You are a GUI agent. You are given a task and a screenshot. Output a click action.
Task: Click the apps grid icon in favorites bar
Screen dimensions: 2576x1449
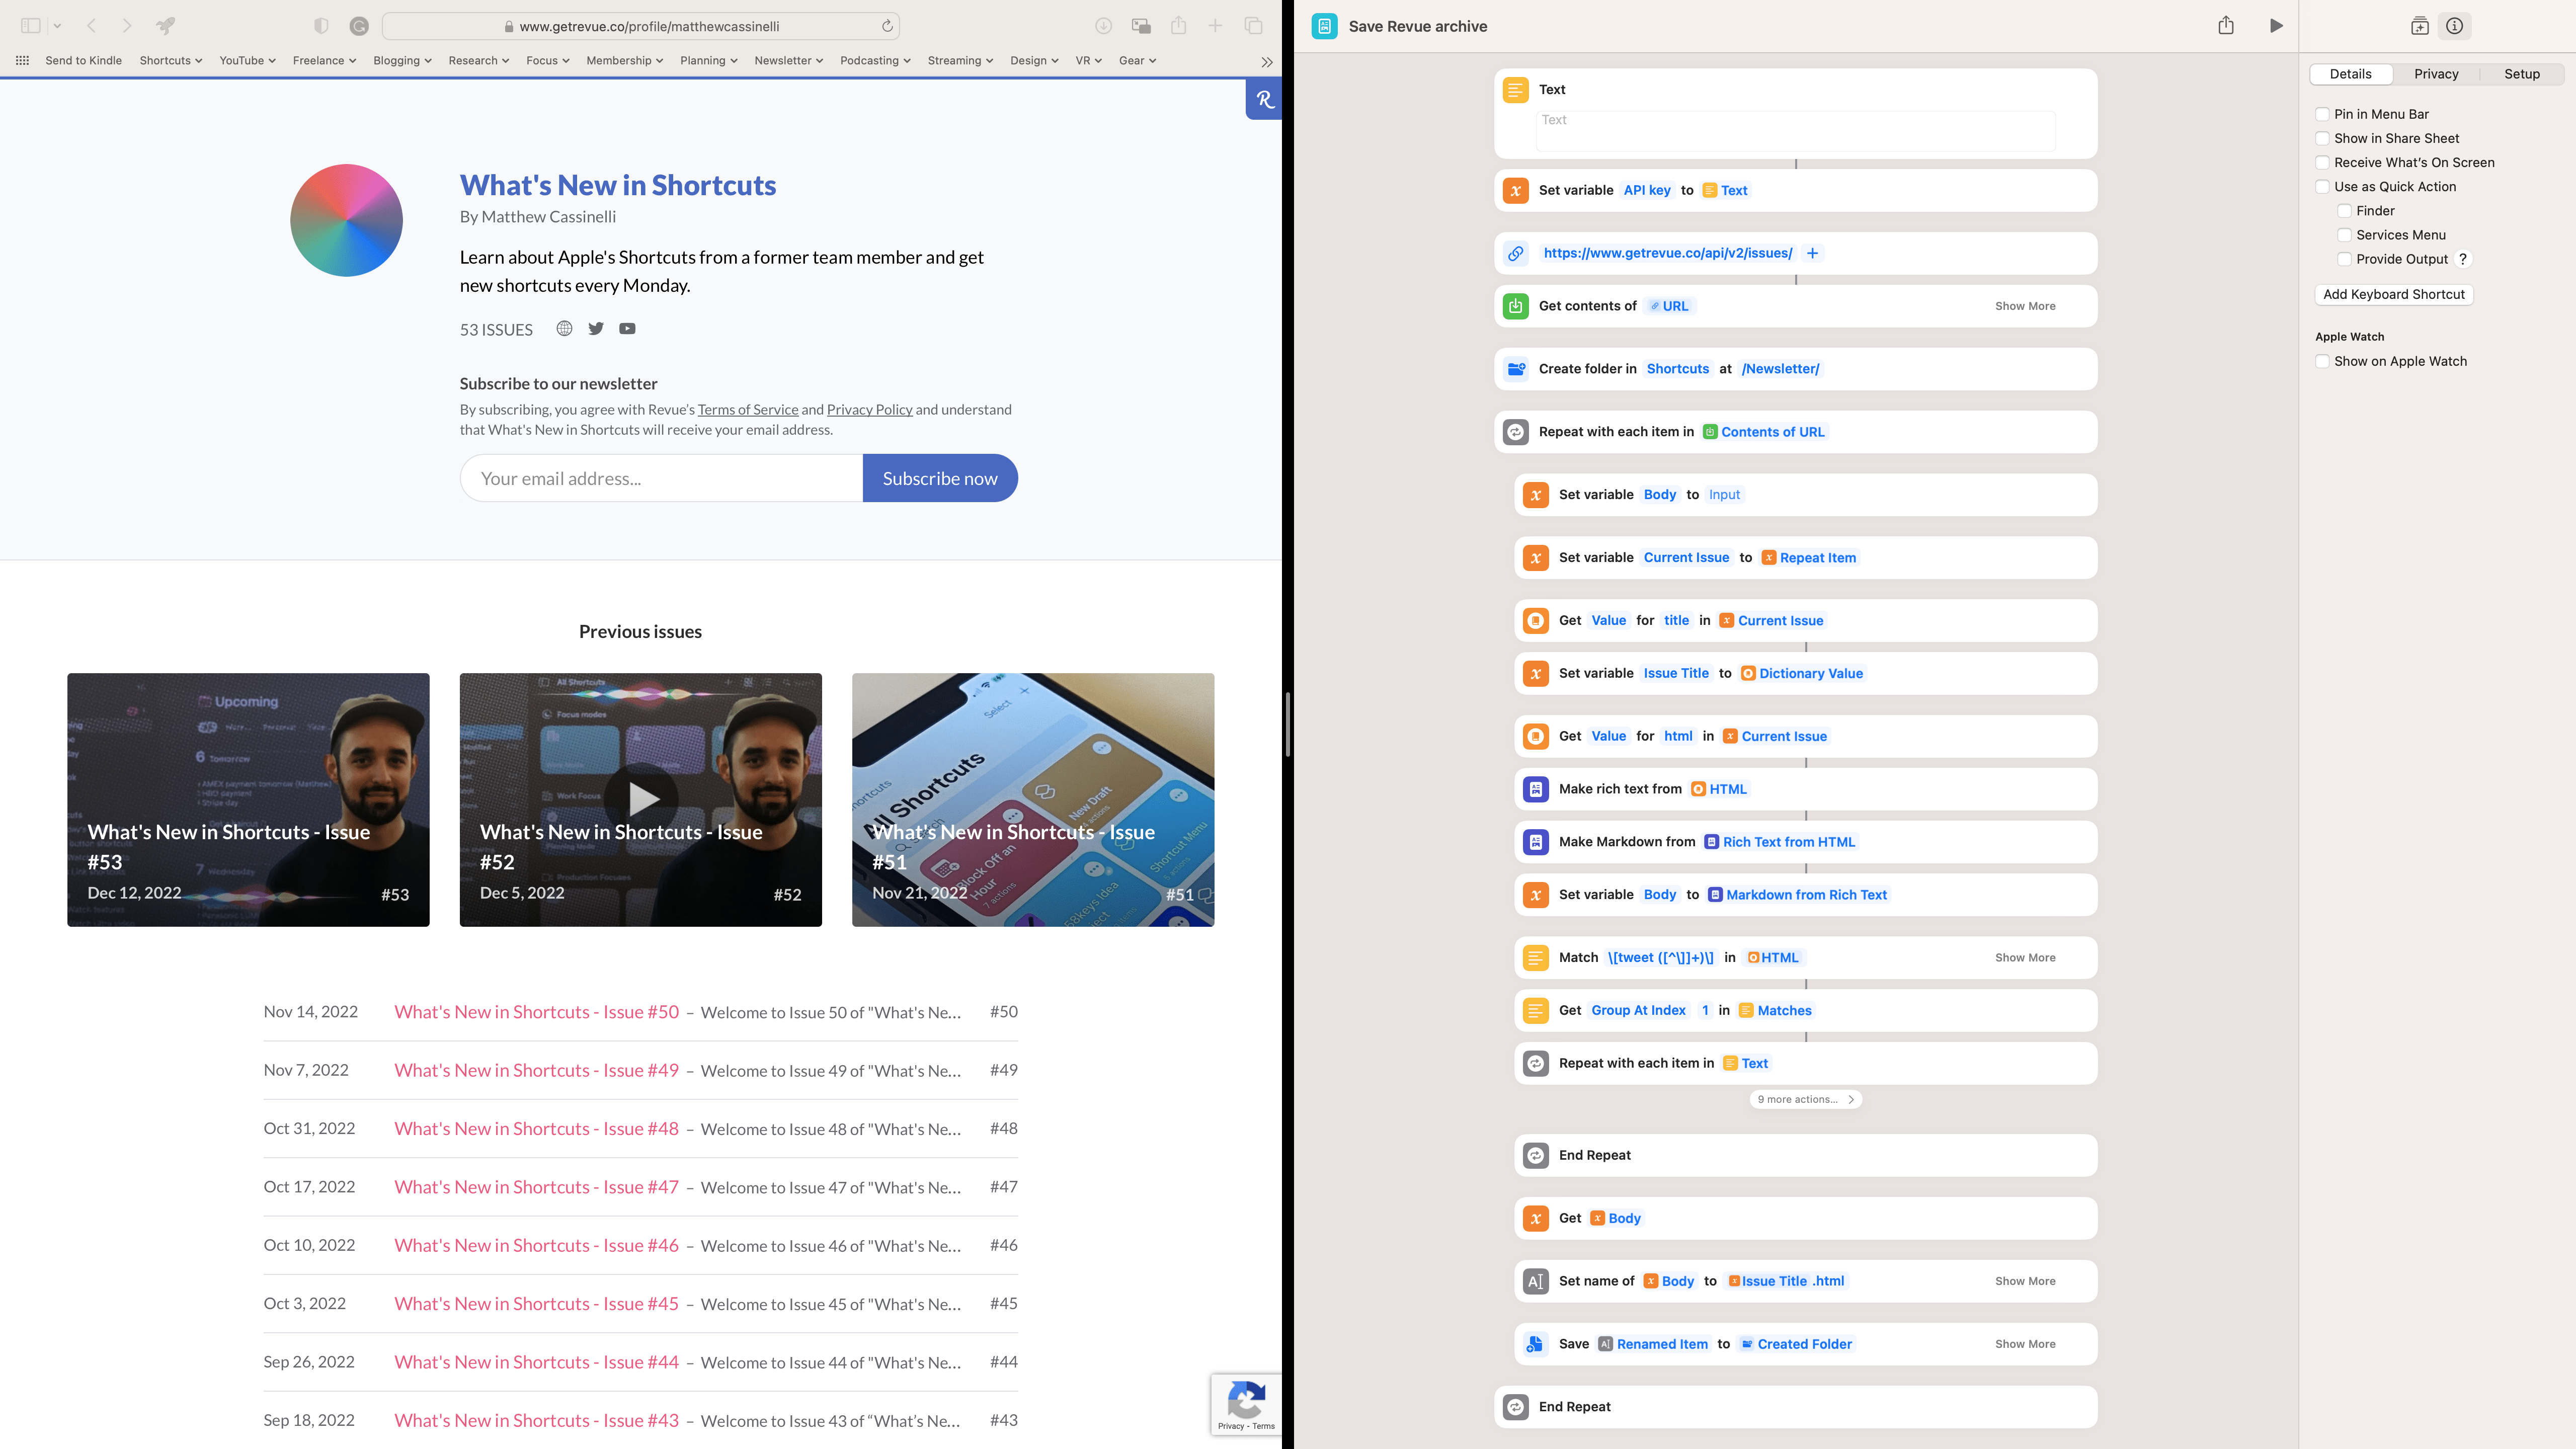22,61
